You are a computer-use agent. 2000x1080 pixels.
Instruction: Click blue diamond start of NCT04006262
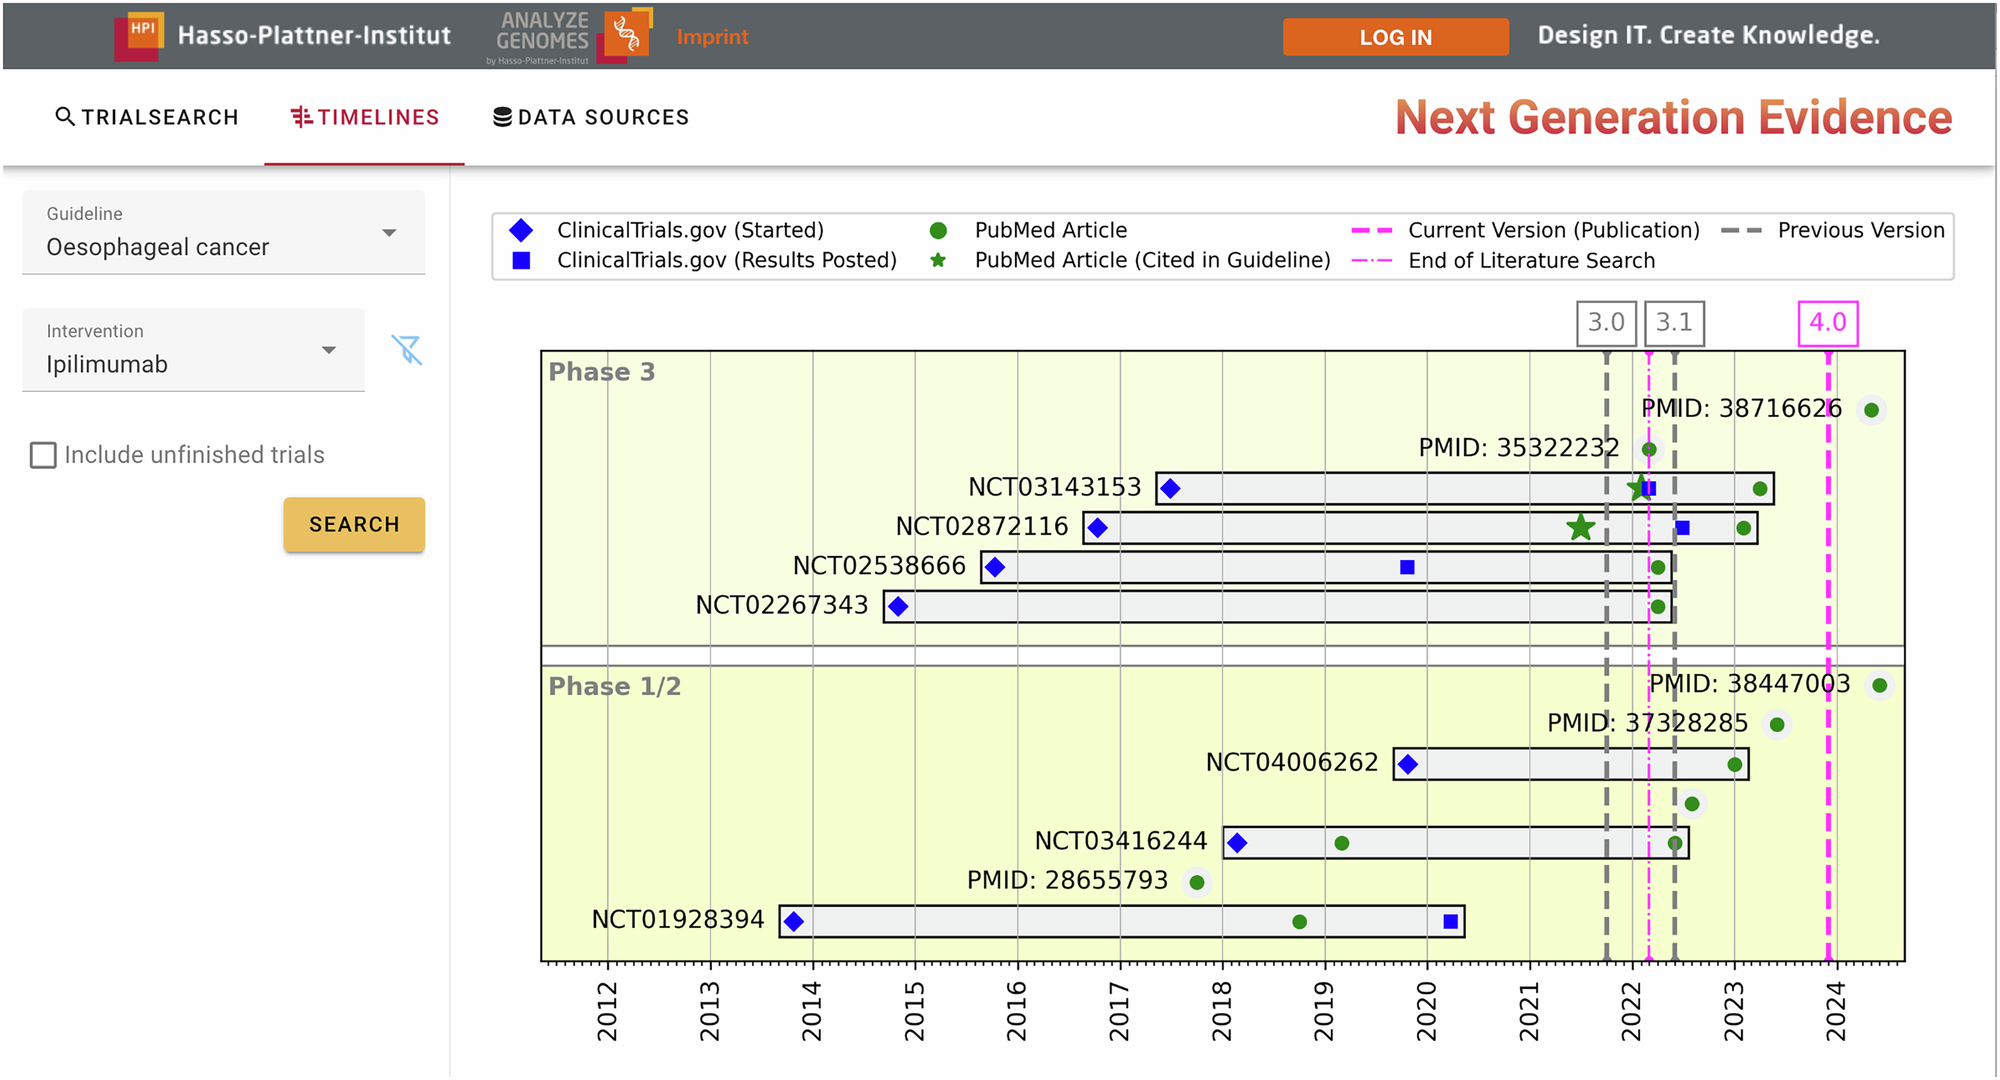coord(1408,764)
